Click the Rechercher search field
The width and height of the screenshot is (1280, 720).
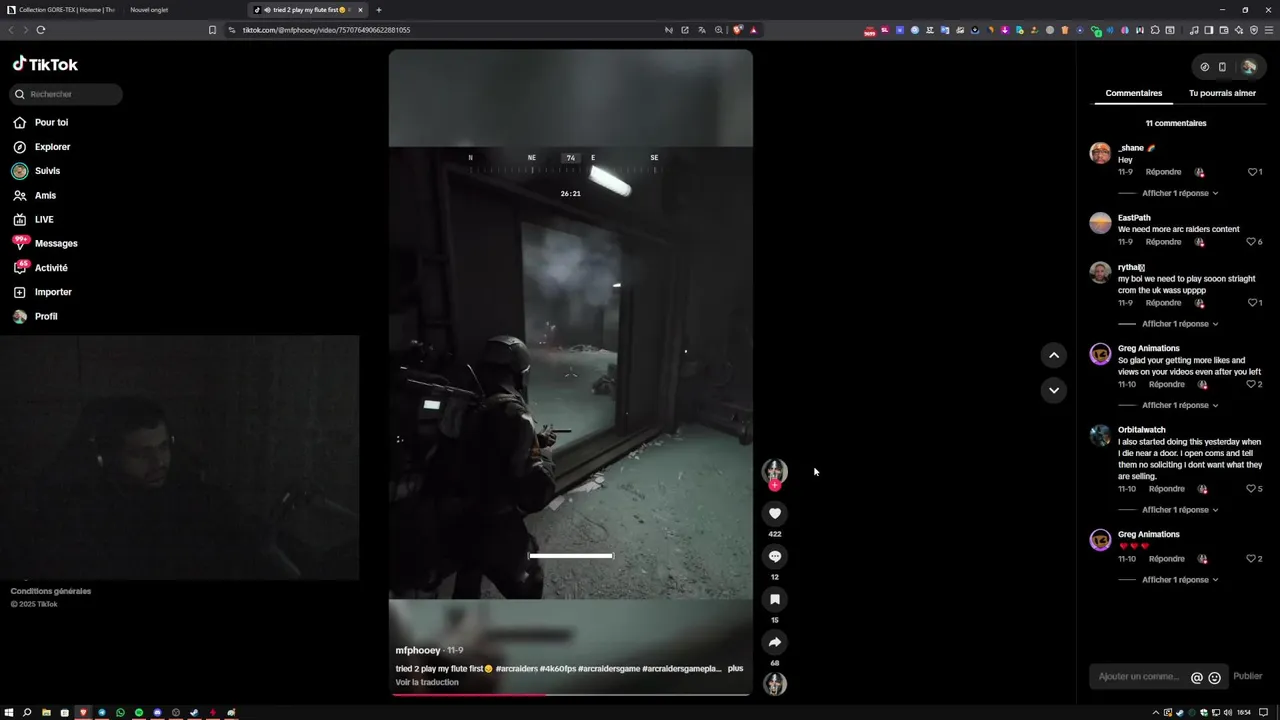point(66,94)
